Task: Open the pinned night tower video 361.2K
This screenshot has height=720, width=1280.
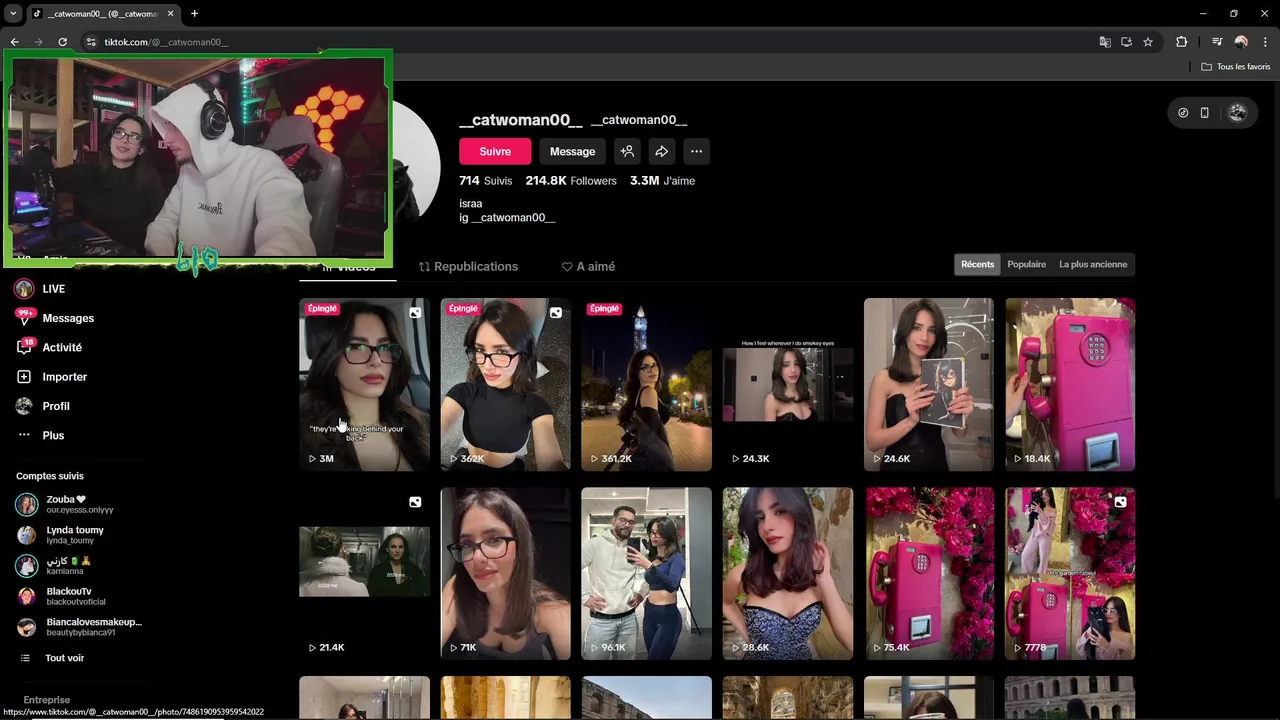Action: point(646,384)
